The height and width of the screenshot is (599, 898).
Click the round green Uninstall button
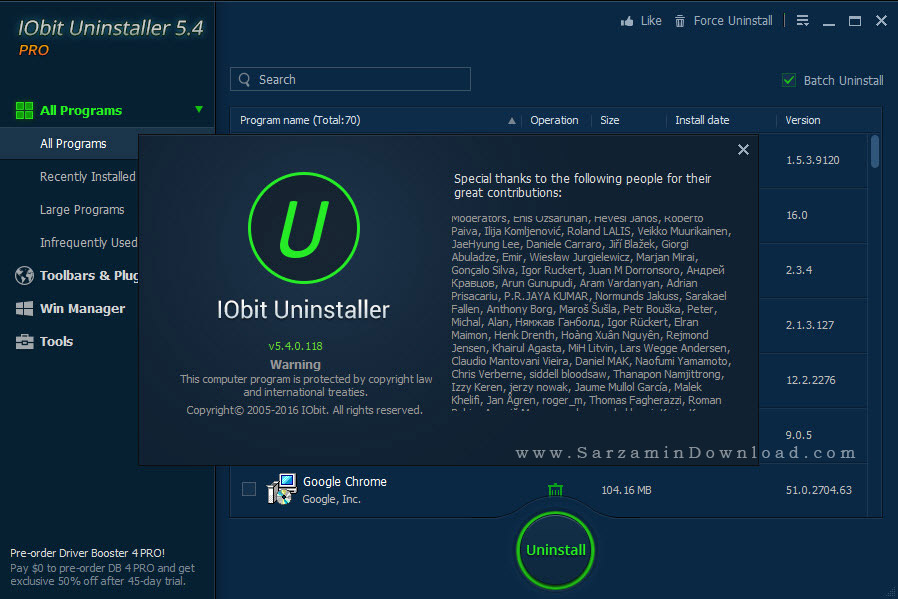(556, 550)
